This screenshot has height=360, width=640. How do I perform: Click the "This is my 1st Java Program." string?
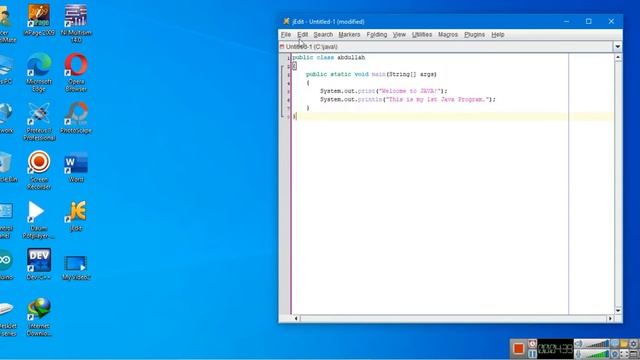[x=437, y=100]
